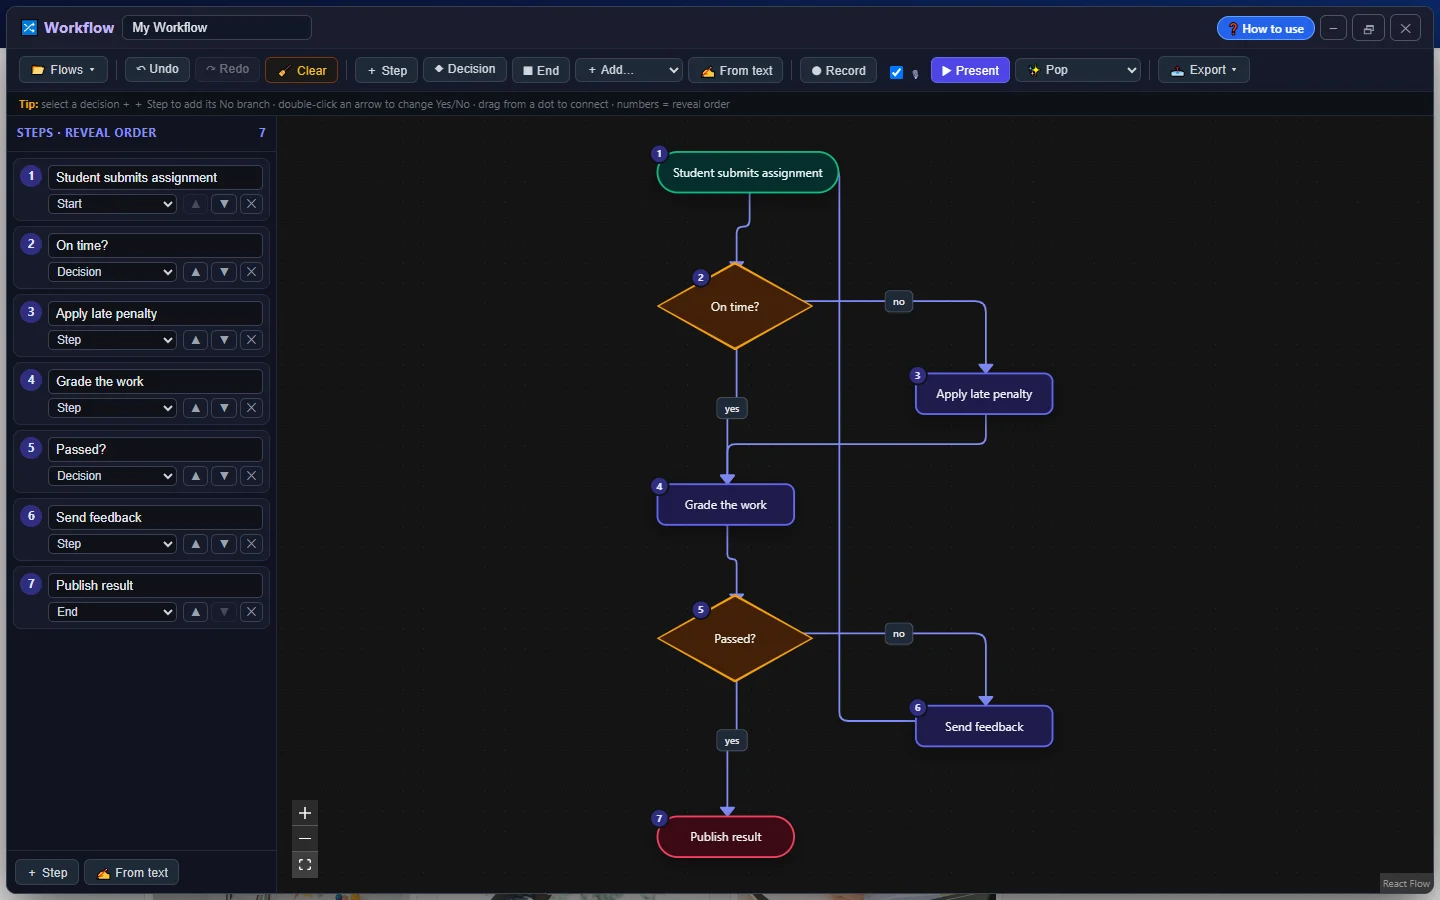Select 'Grade the work' node on canvas
The width and height of the screenshot is (1440, 900).
pos(725,505)
